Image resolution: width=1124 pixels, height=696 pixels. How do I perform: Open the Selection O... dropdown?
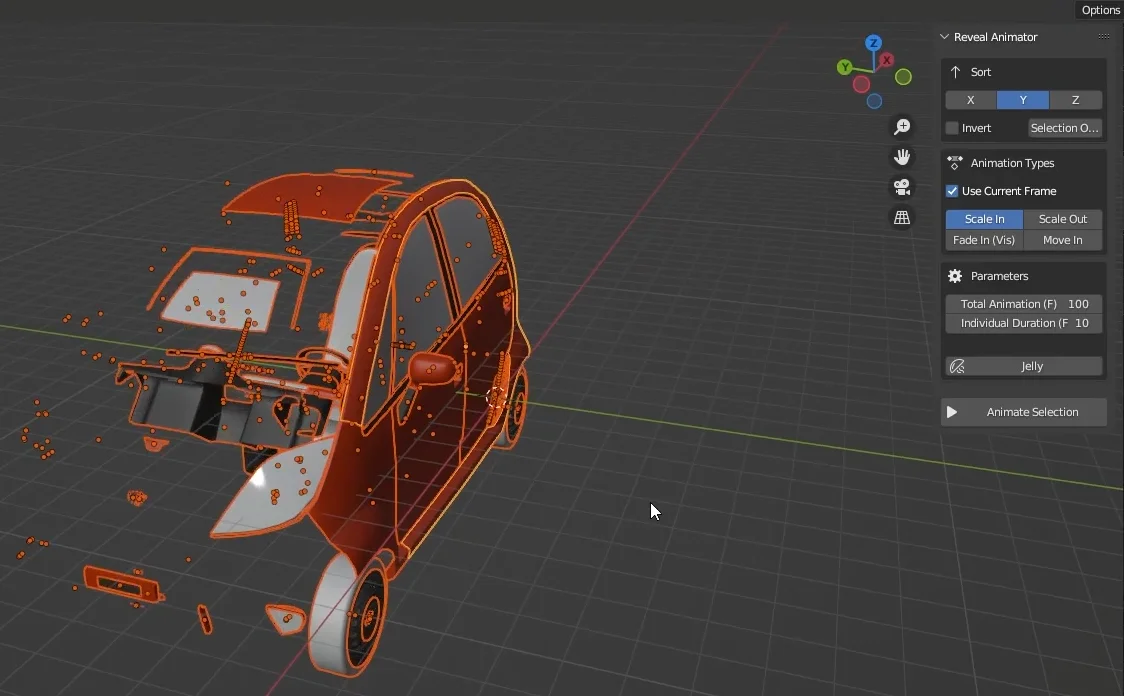point(1063,127)
